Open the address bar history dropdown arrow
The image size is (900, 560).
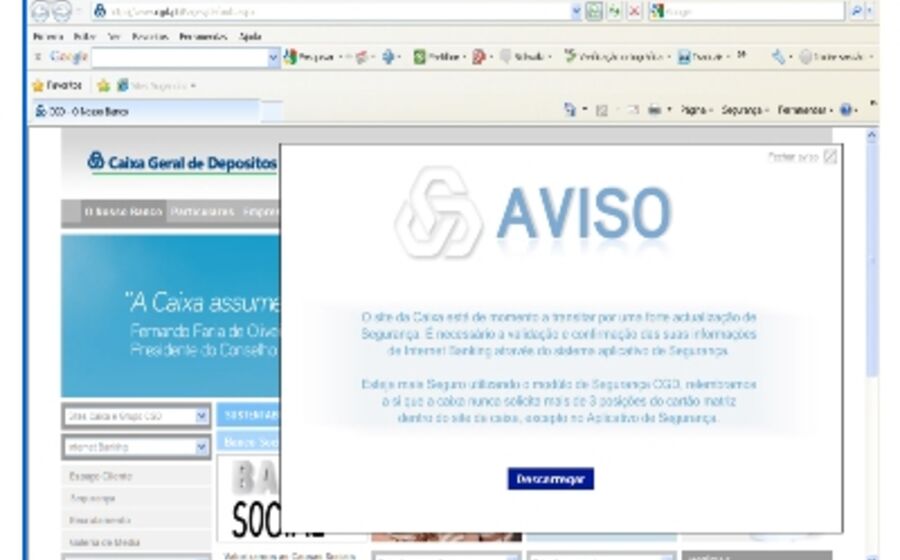pos(576,11)
